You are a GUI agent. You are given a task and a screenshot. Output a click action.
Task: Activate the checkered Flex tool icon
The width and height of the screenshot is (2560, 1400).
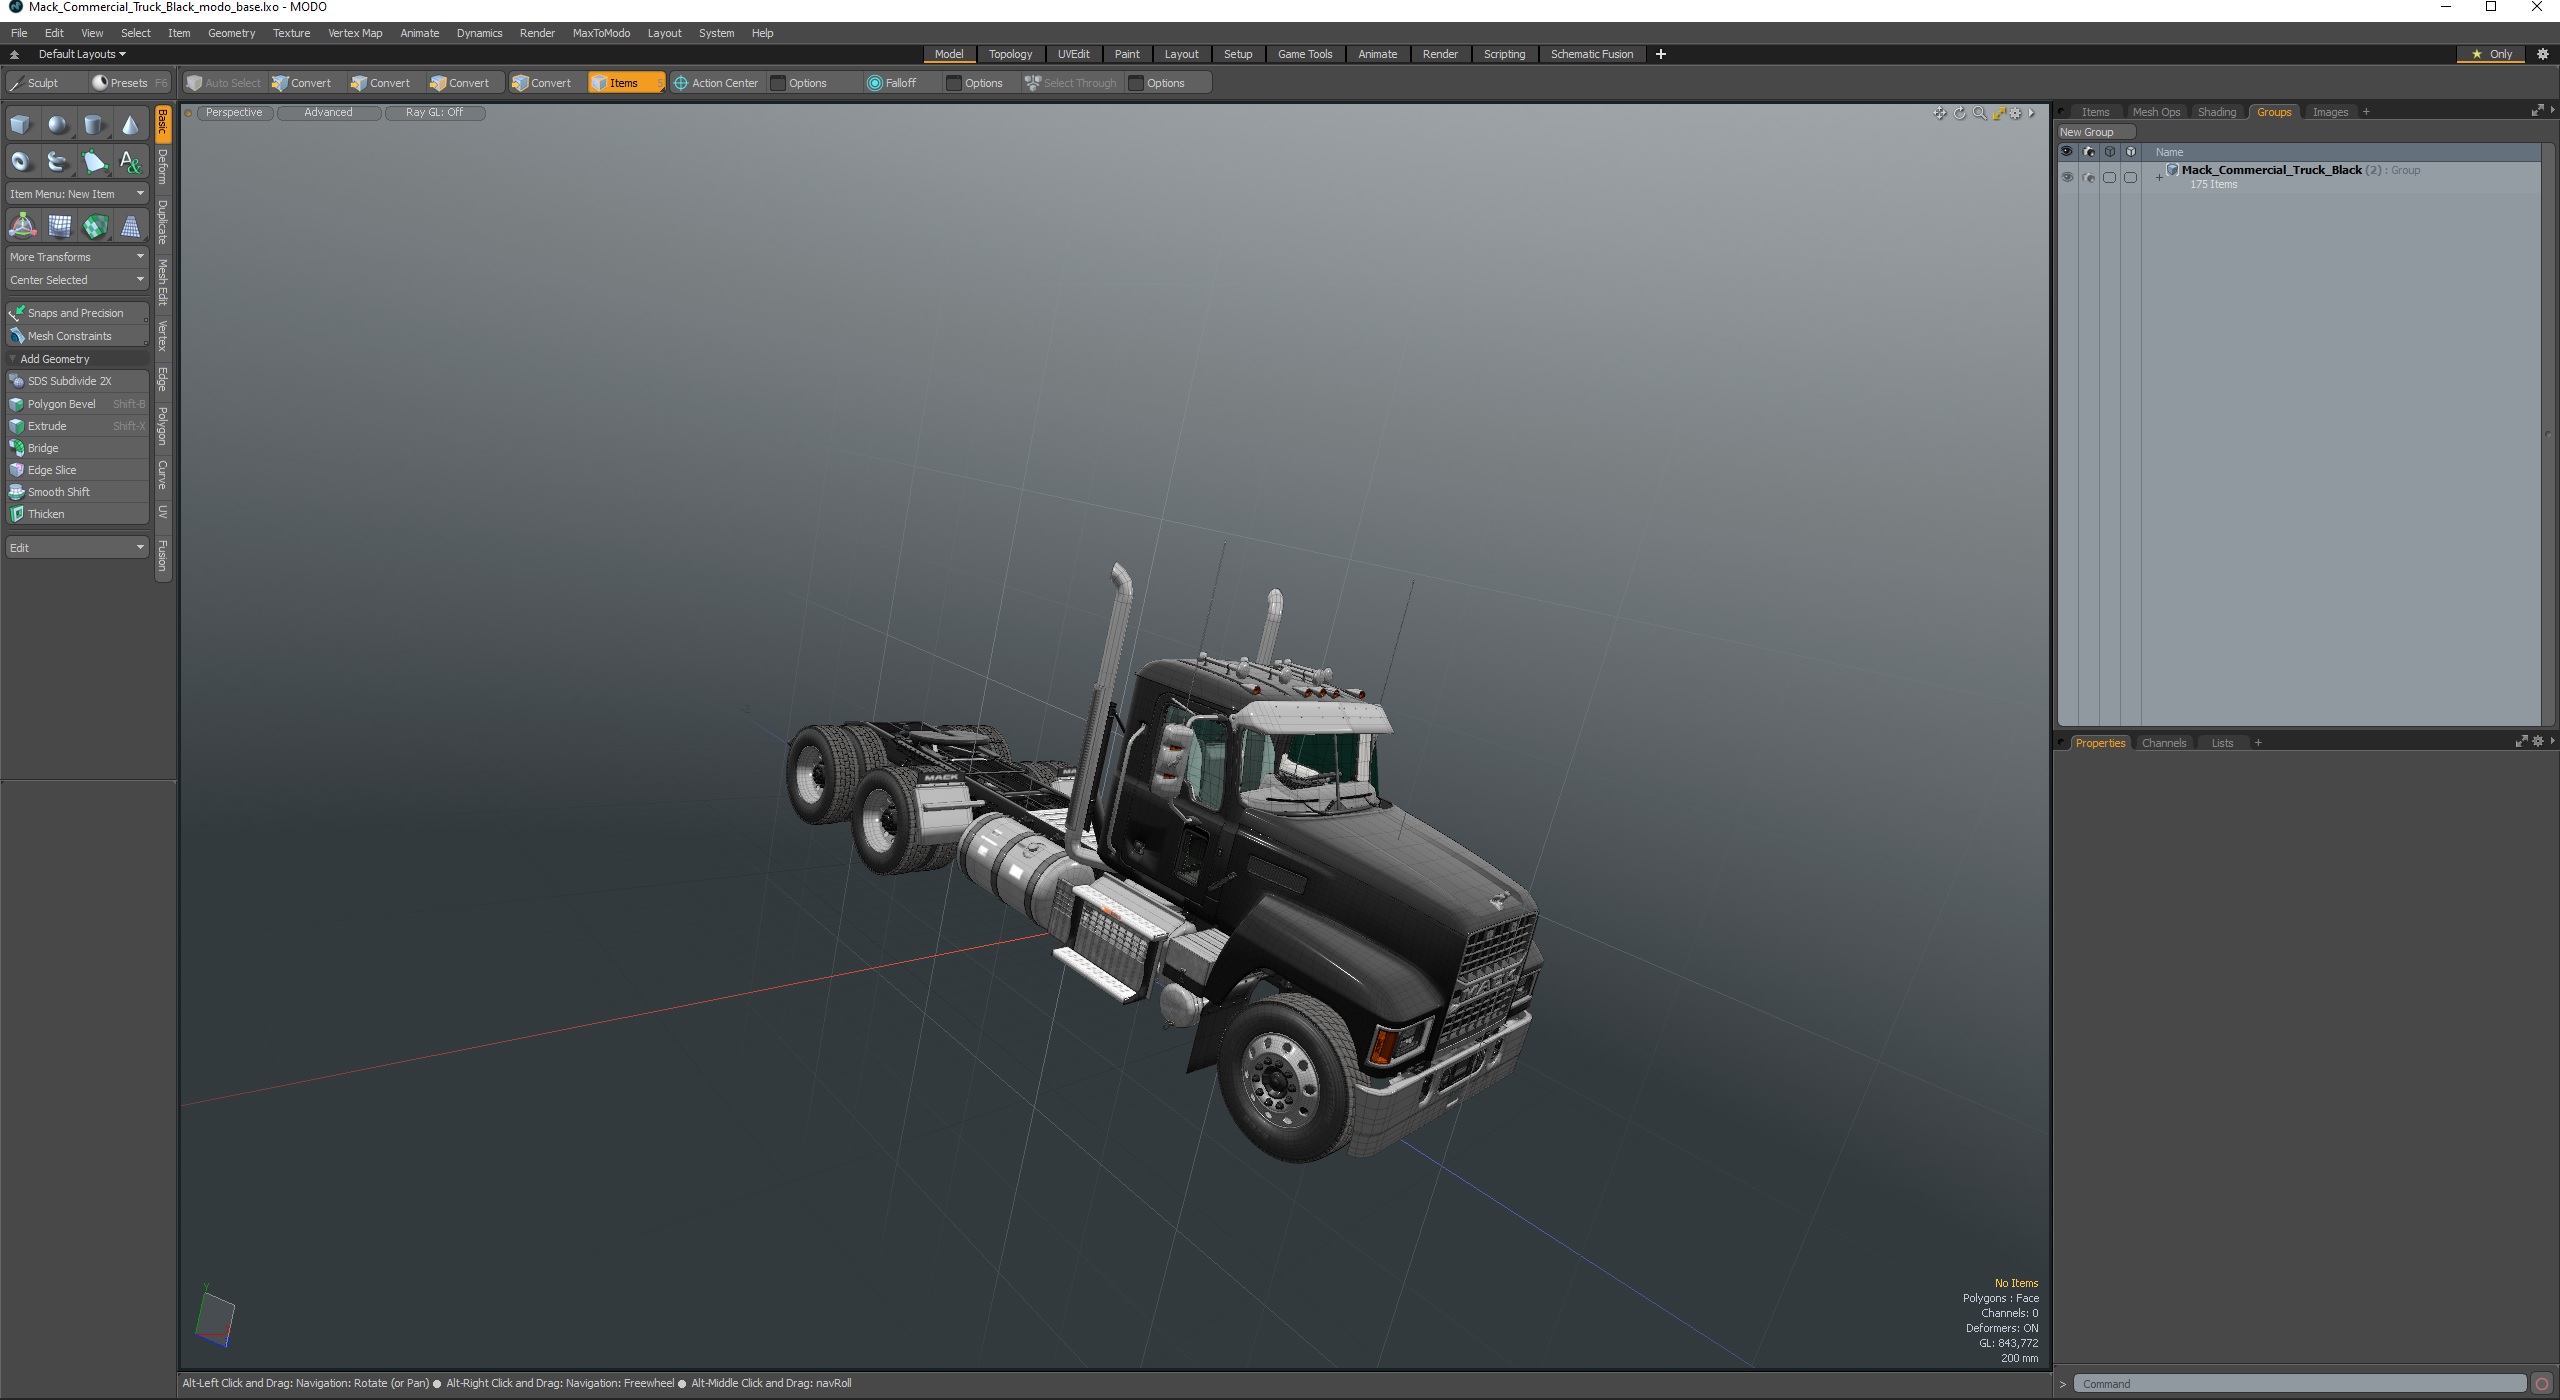(x=95, y=226)
